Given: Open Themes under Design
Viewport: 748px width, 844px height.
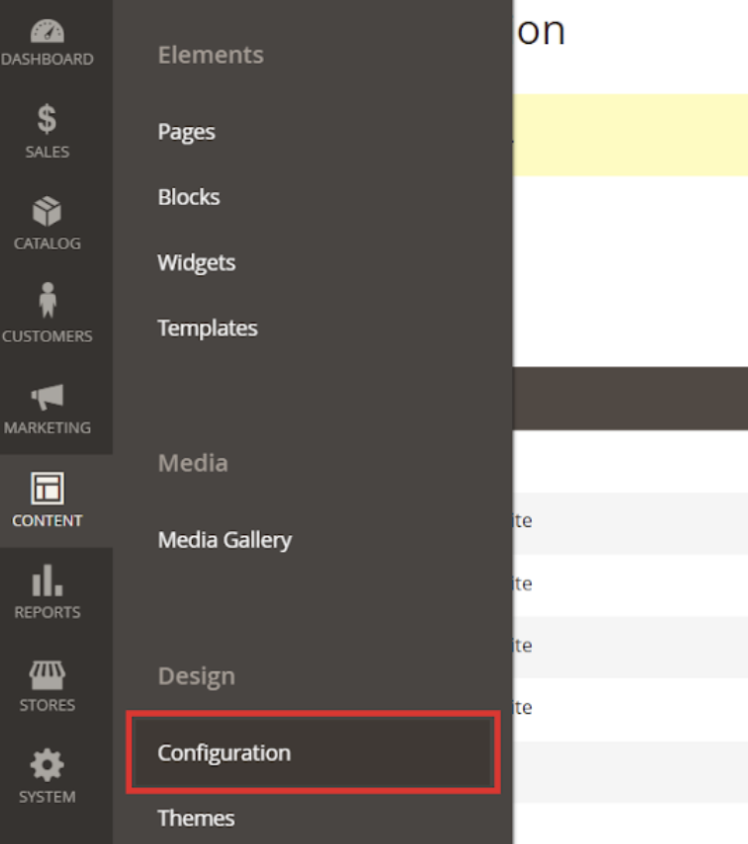Looking at the screenshot, I should (x=196, y=818).
